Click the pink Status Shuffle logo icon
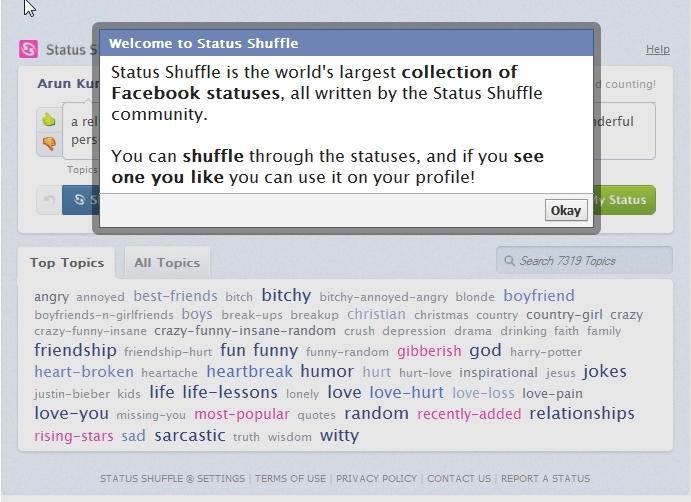 (28, 49)
